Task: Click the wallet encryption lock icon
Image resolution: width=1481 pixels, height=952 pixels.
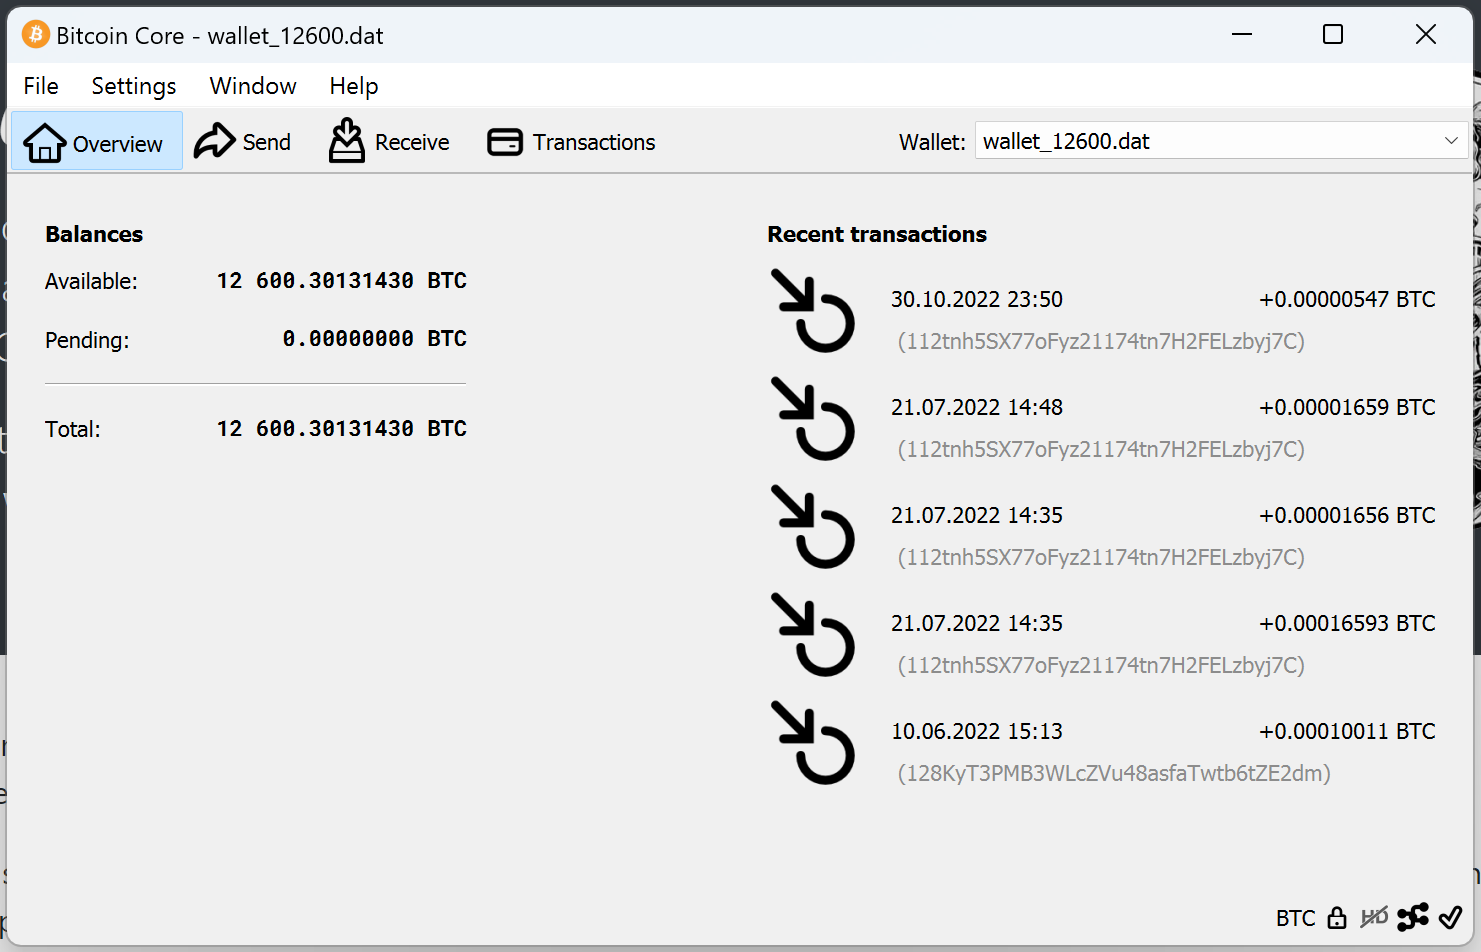Action: coord(1337,918)
